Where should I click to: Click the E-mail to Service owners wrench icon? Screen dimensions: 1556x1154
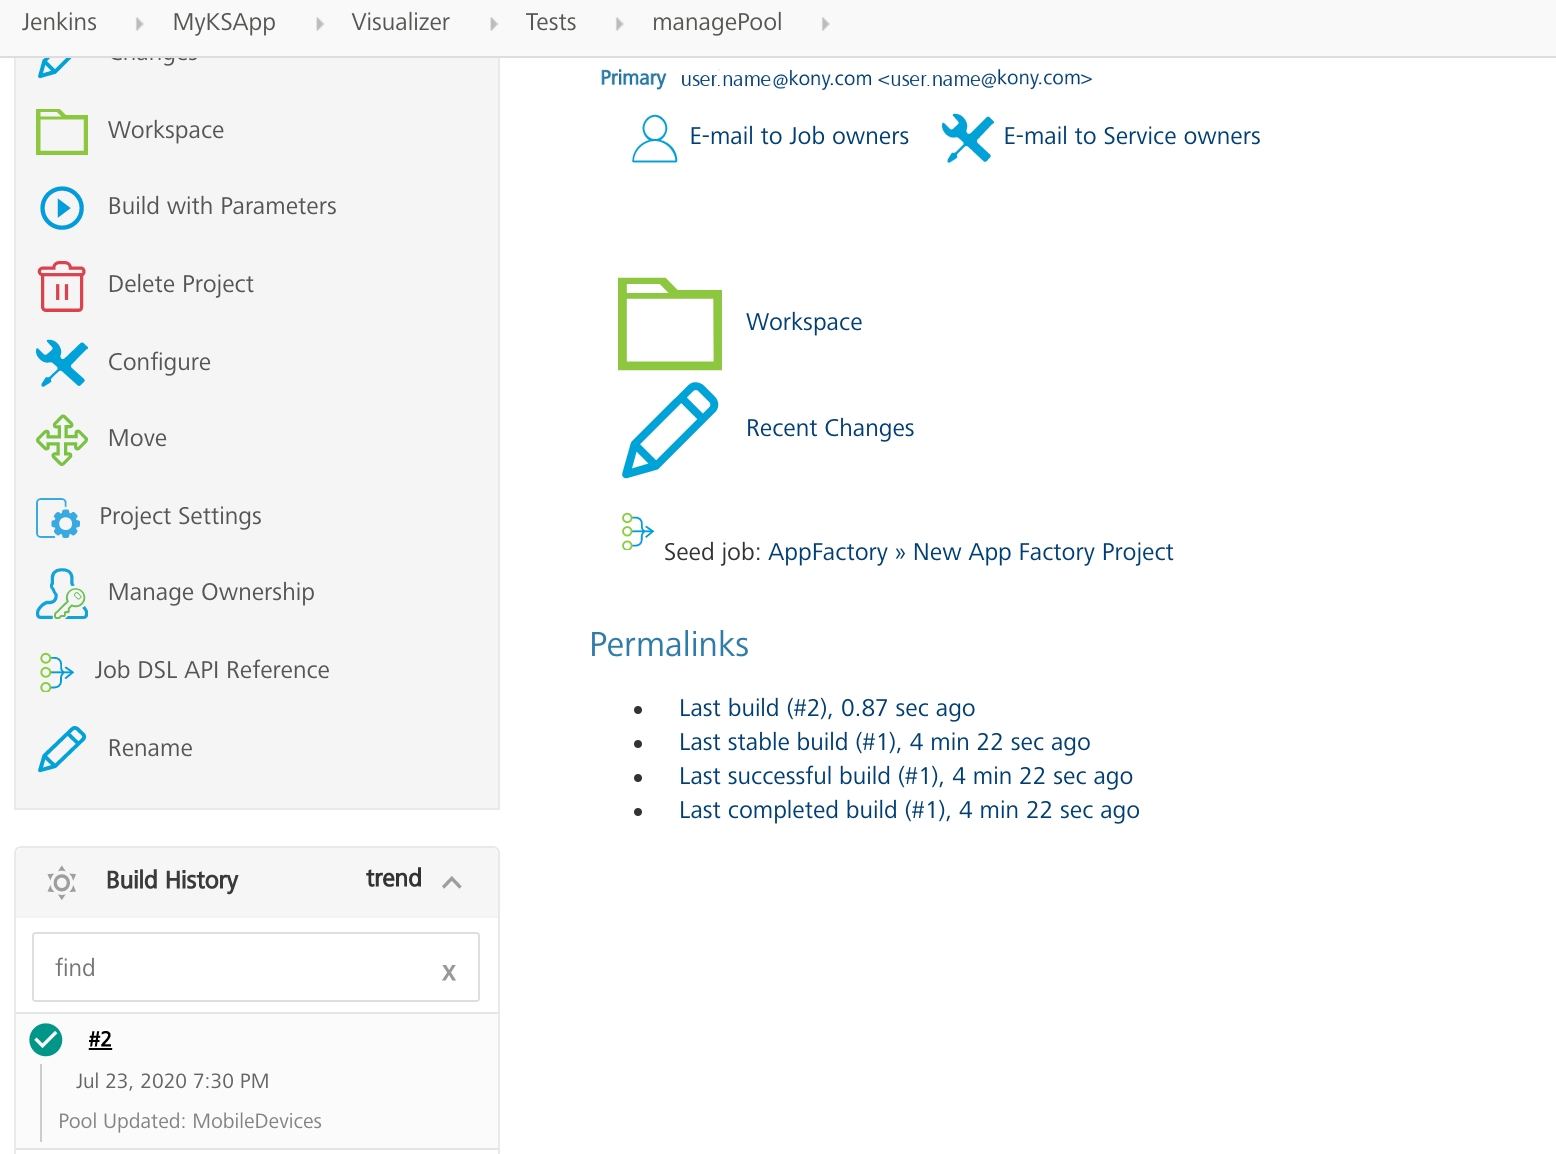[967, 138]
